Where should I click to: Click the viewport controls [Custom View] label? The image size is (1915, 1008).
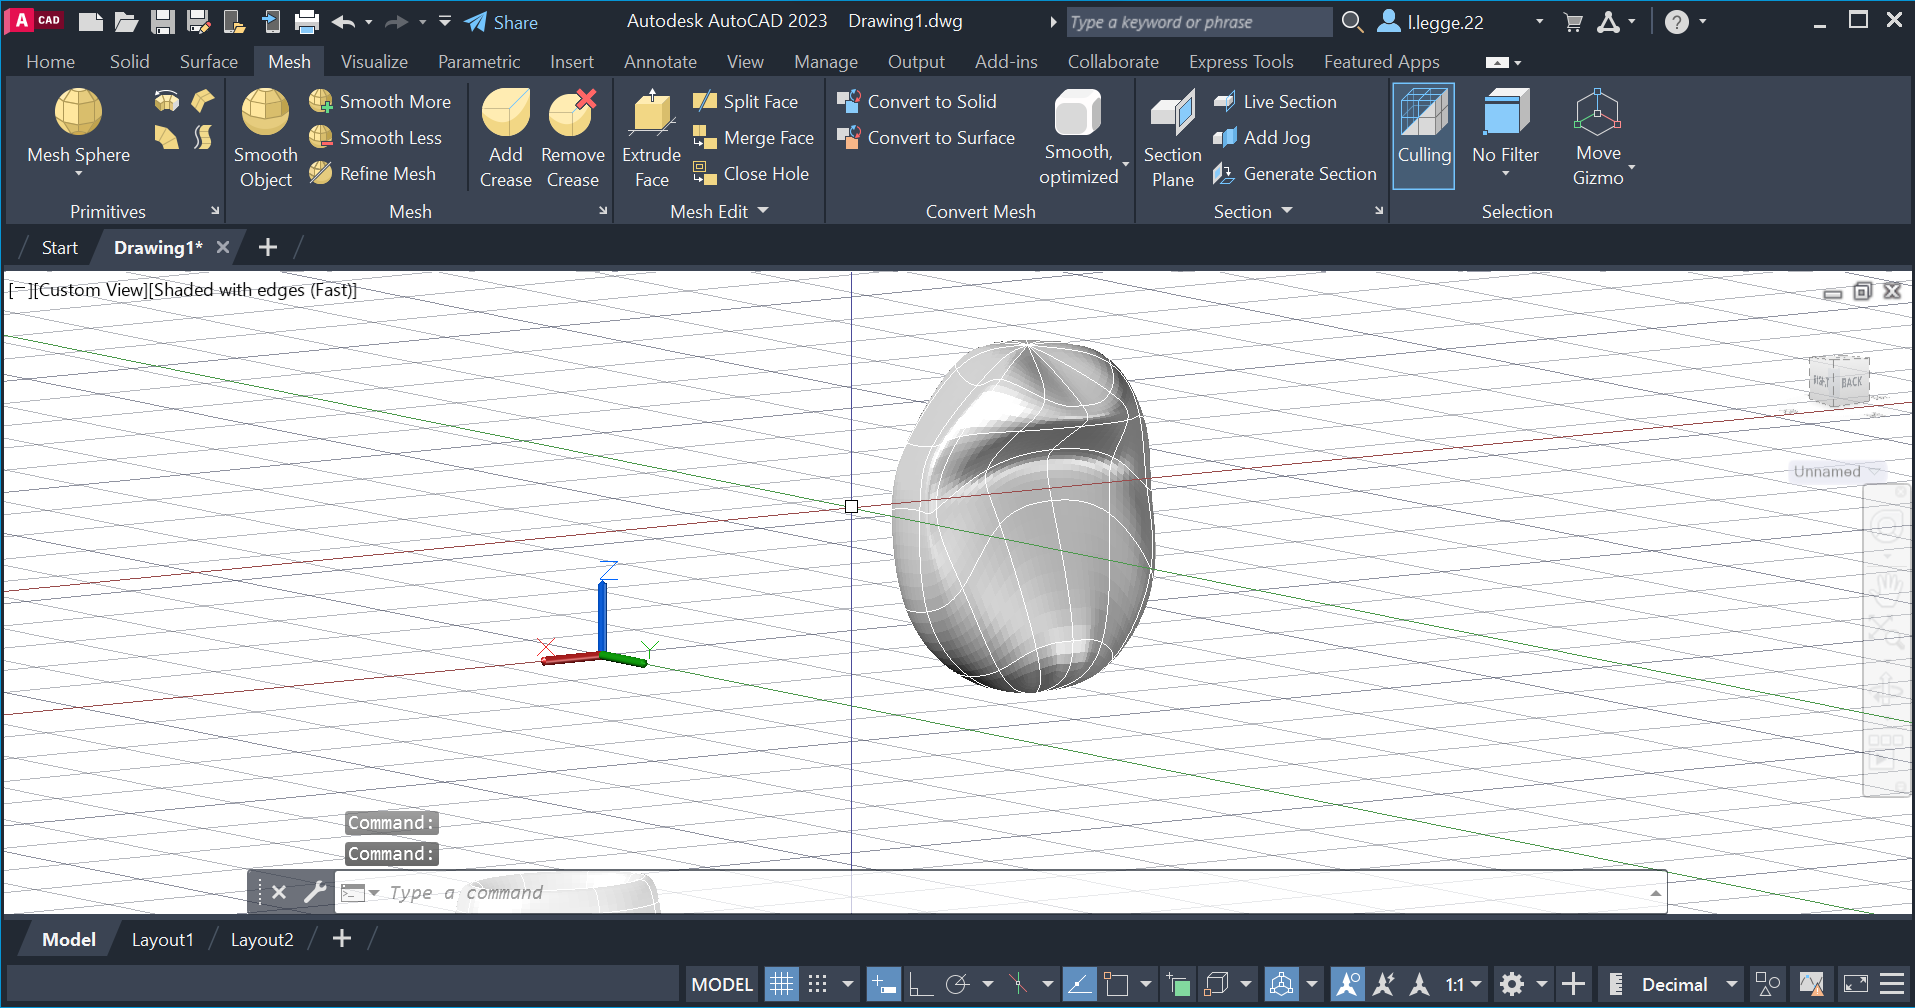click(90, 290)
